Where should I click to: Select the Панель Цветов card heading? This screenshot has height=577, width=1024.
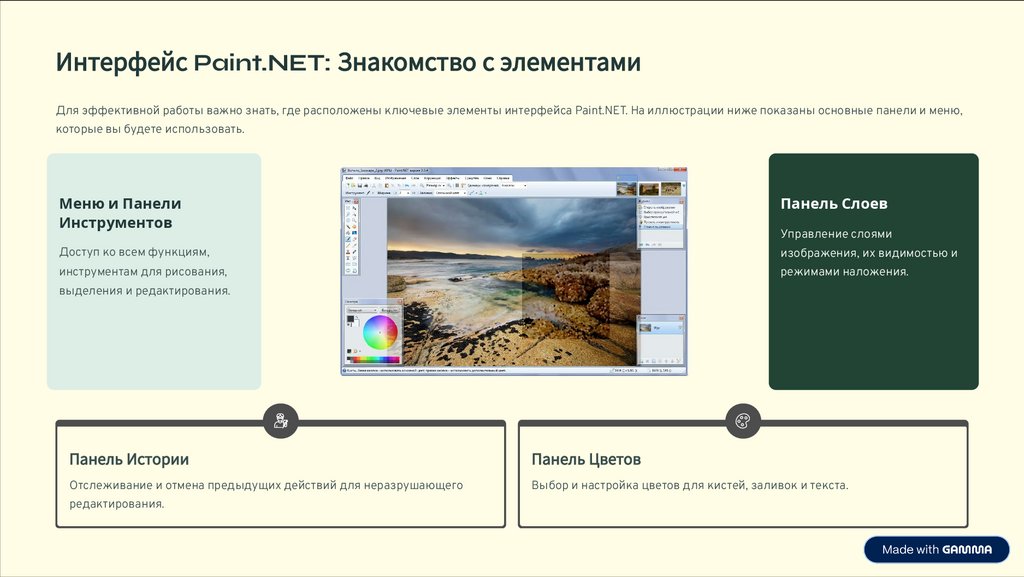[586, 459]
